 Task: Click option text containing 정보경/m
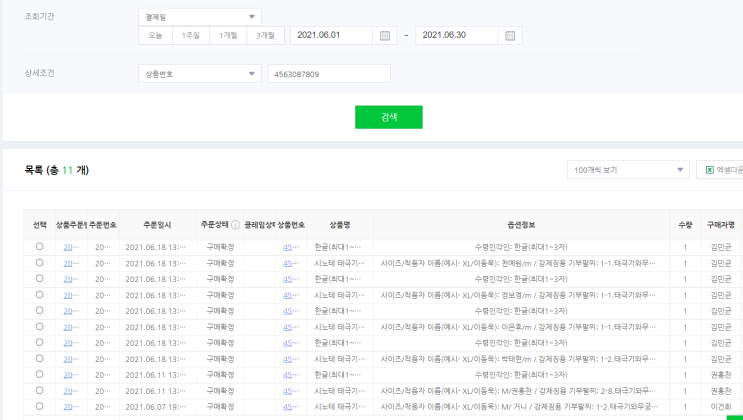(518, 295)
